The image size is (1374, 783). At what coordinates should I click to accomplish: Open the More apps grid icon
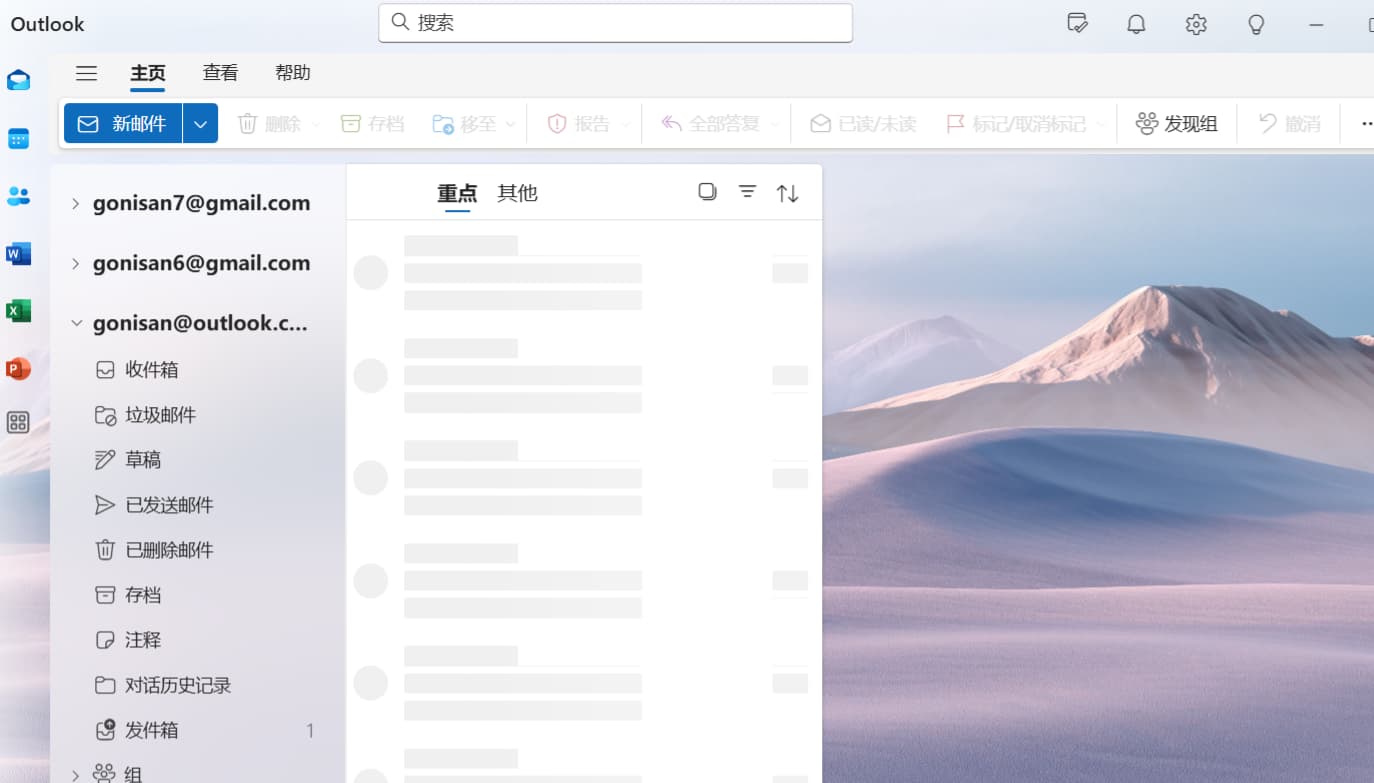(18, 422)
